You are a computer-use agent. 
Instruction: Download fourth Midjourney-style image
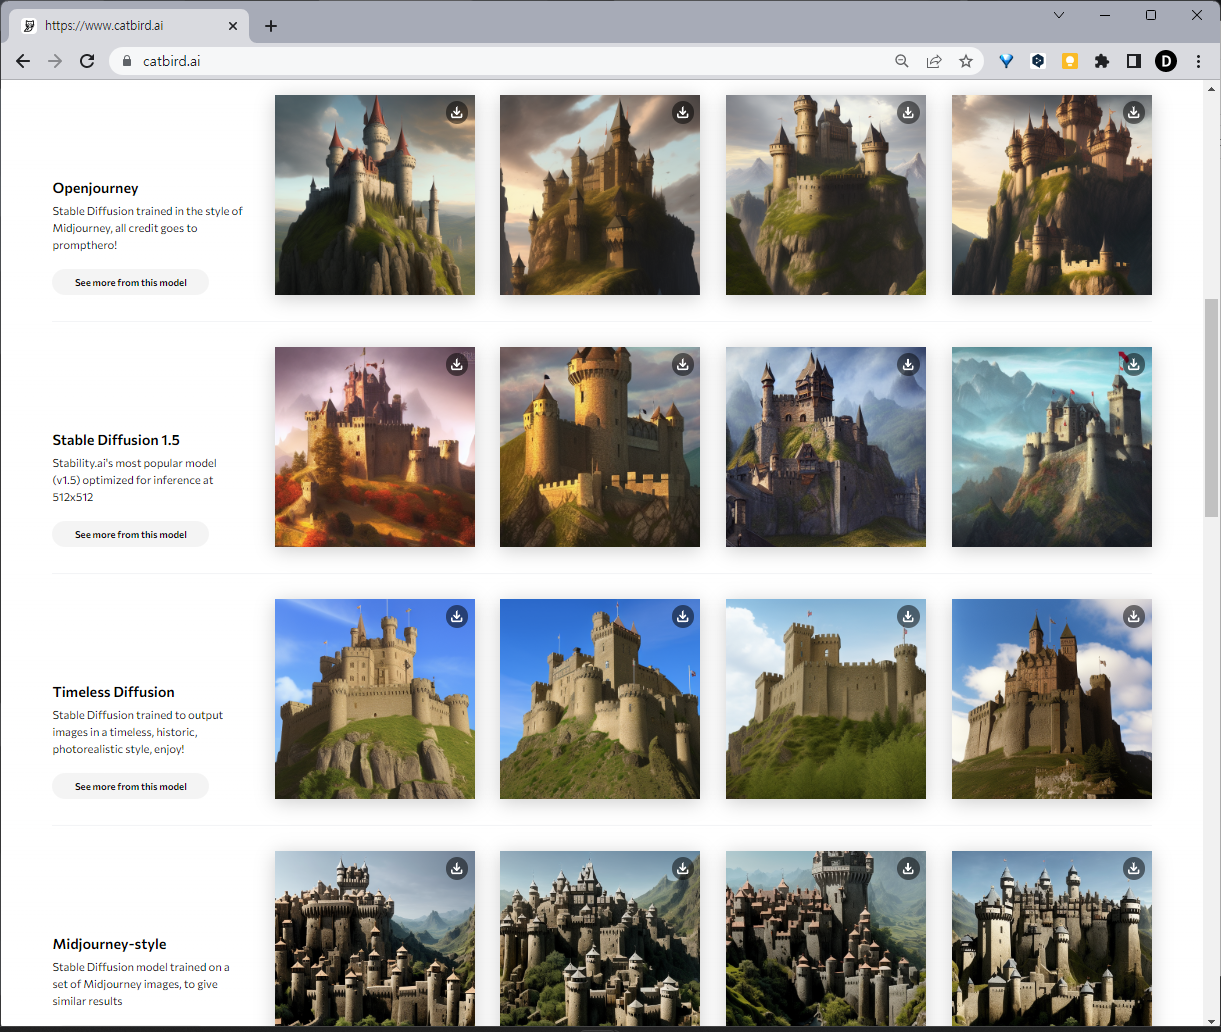point(1134,869)
